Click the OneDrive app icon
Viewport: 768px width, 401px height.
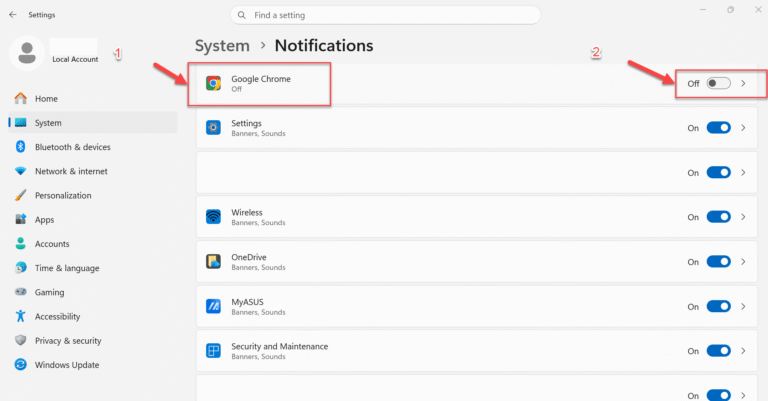click(x=214, y=261)
